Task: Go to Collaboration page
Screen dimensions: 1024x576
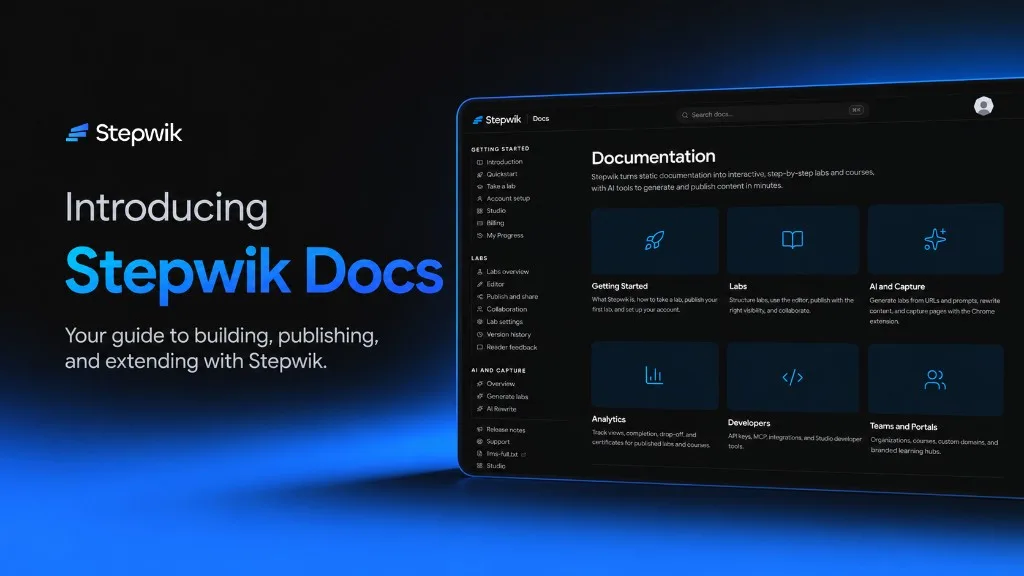Action: click(x=506, y=310)
